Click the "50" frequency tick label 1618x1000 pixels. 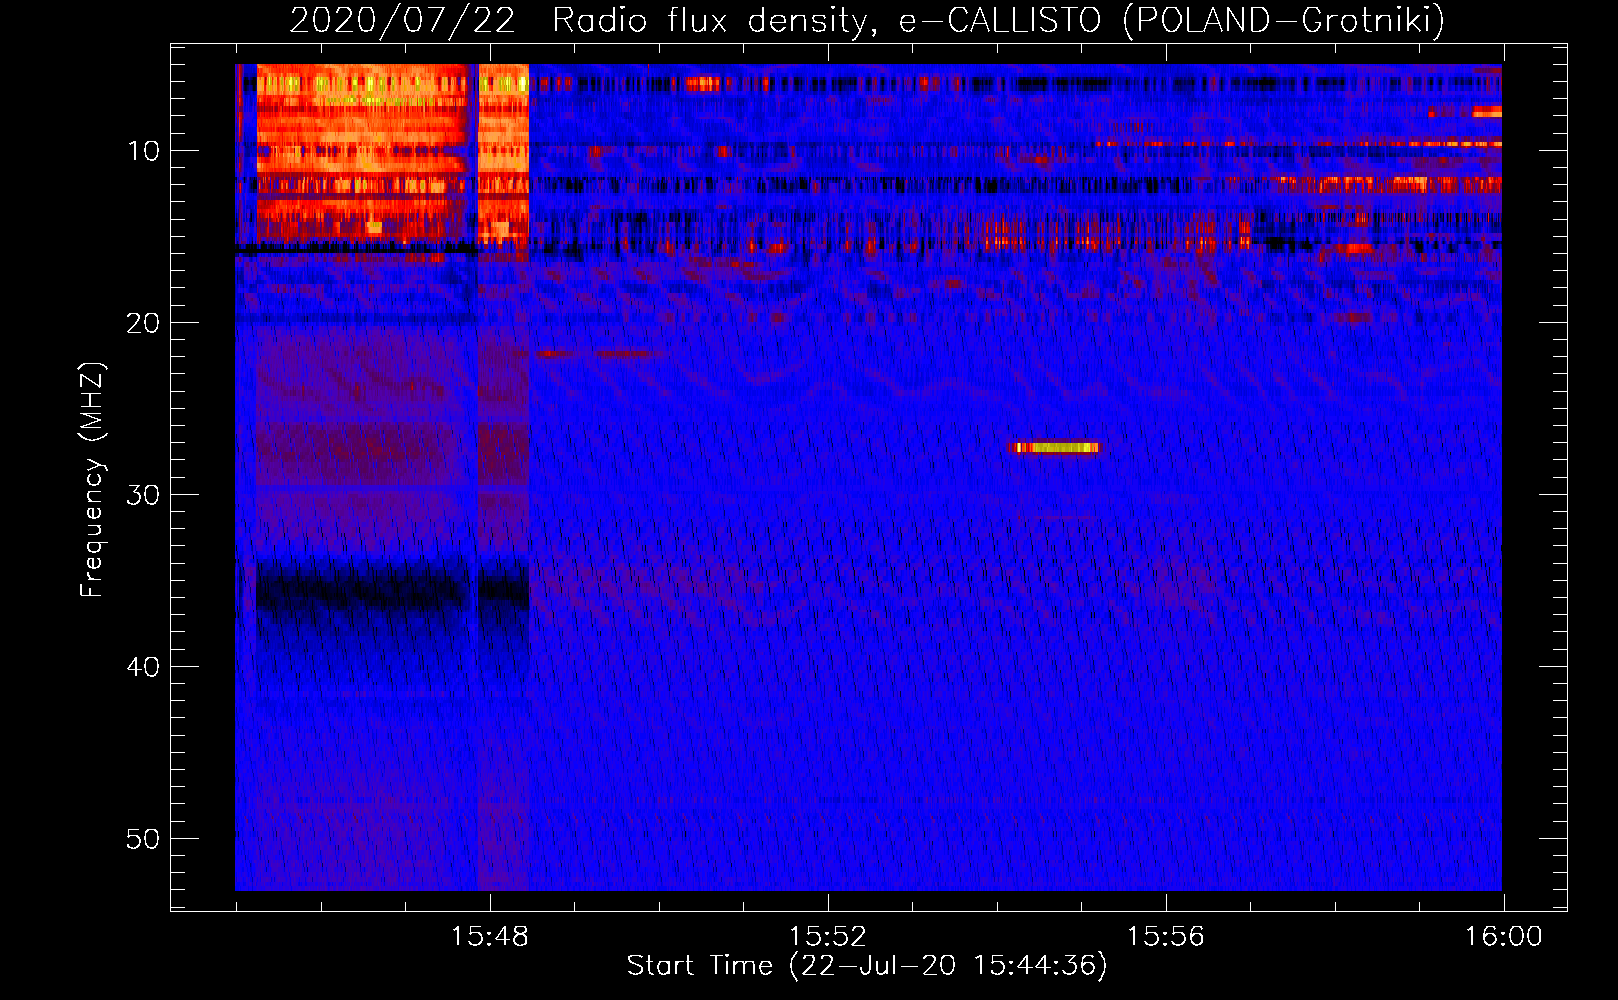pos(144,839)
